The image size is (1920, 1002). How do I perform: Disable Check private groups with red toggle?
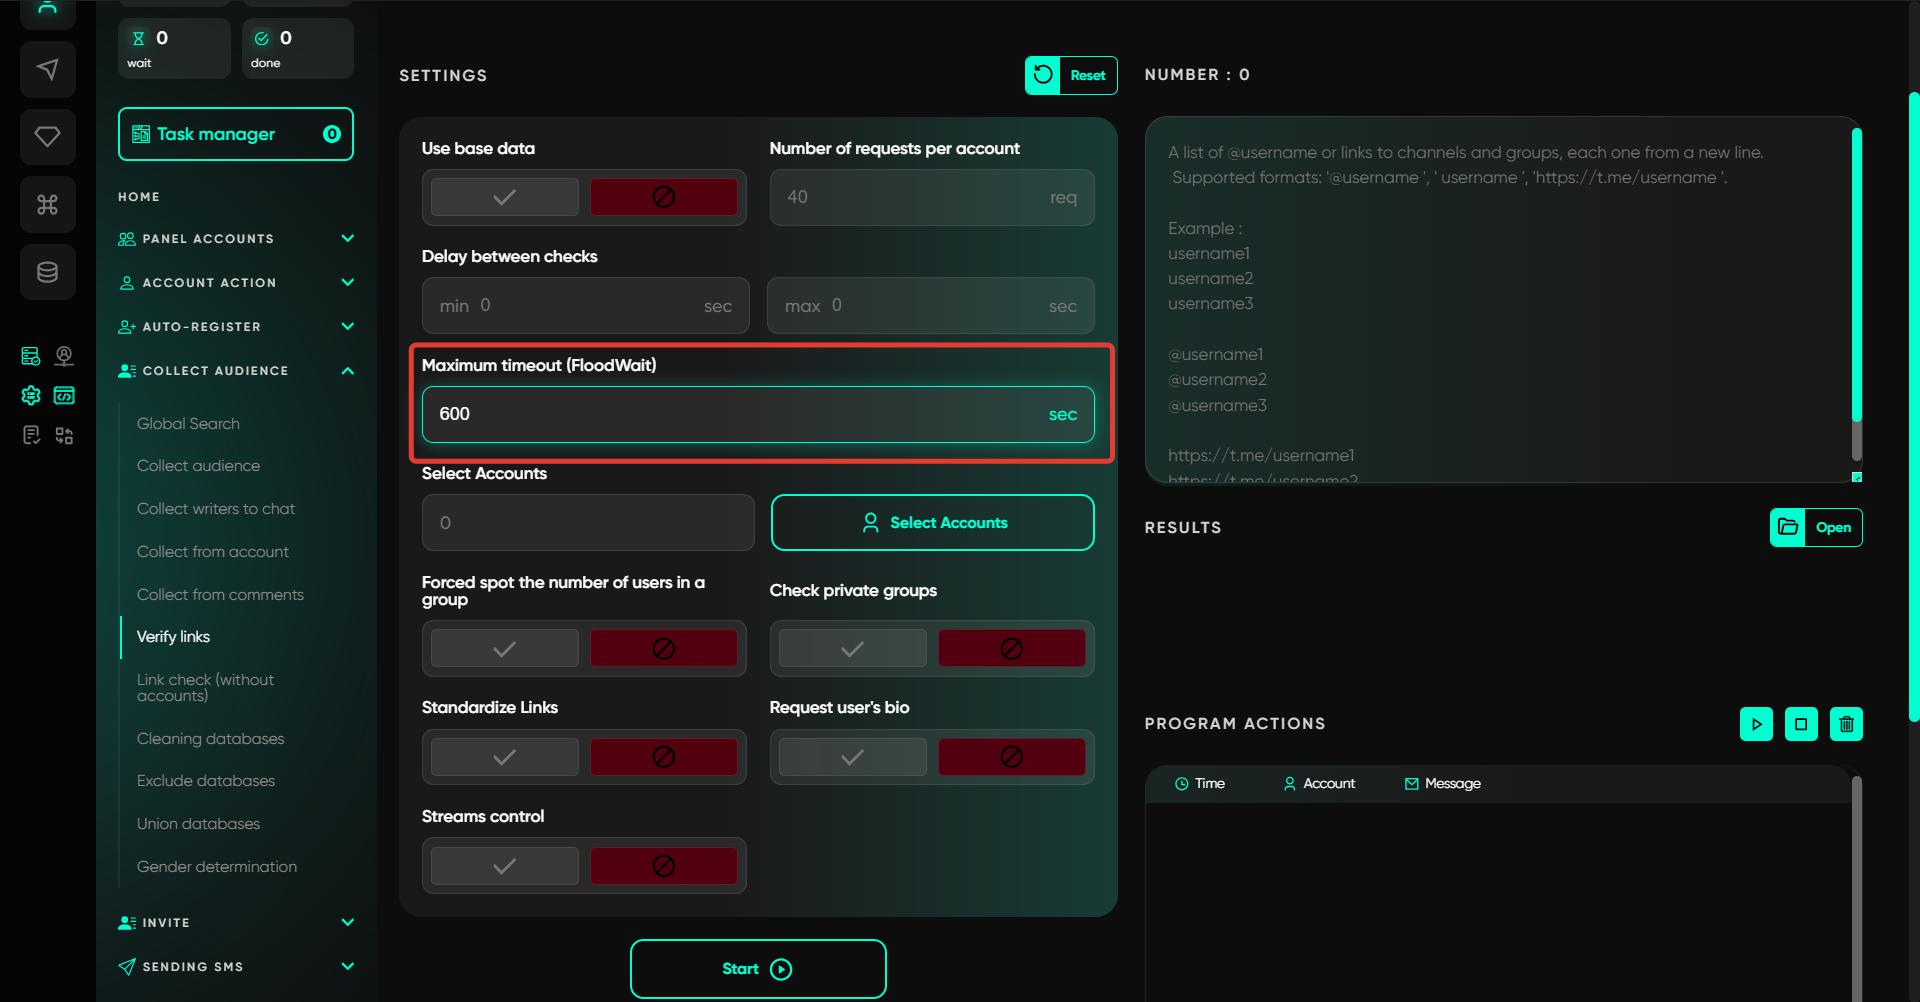coord(1011,648)
